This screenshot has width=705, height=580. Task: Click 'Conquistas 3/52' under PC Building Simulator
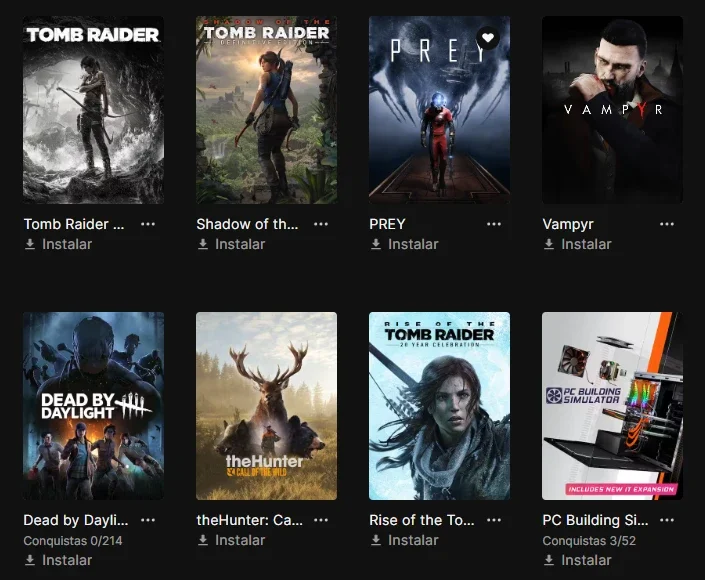click(x=589, y=540)
